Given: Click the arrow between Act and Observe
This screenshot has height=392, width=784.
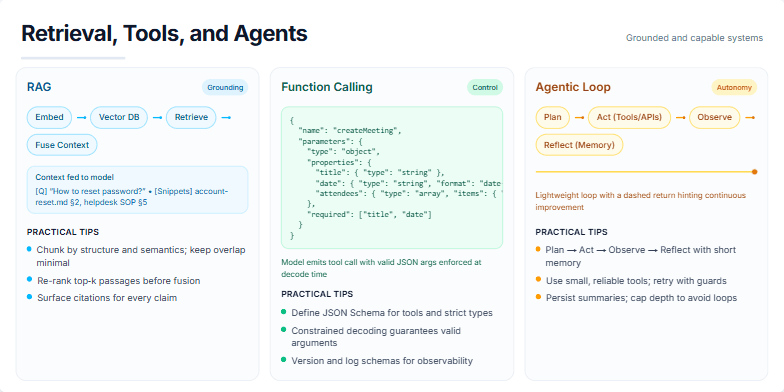Looking at the screenshot, I should [680, 118].
